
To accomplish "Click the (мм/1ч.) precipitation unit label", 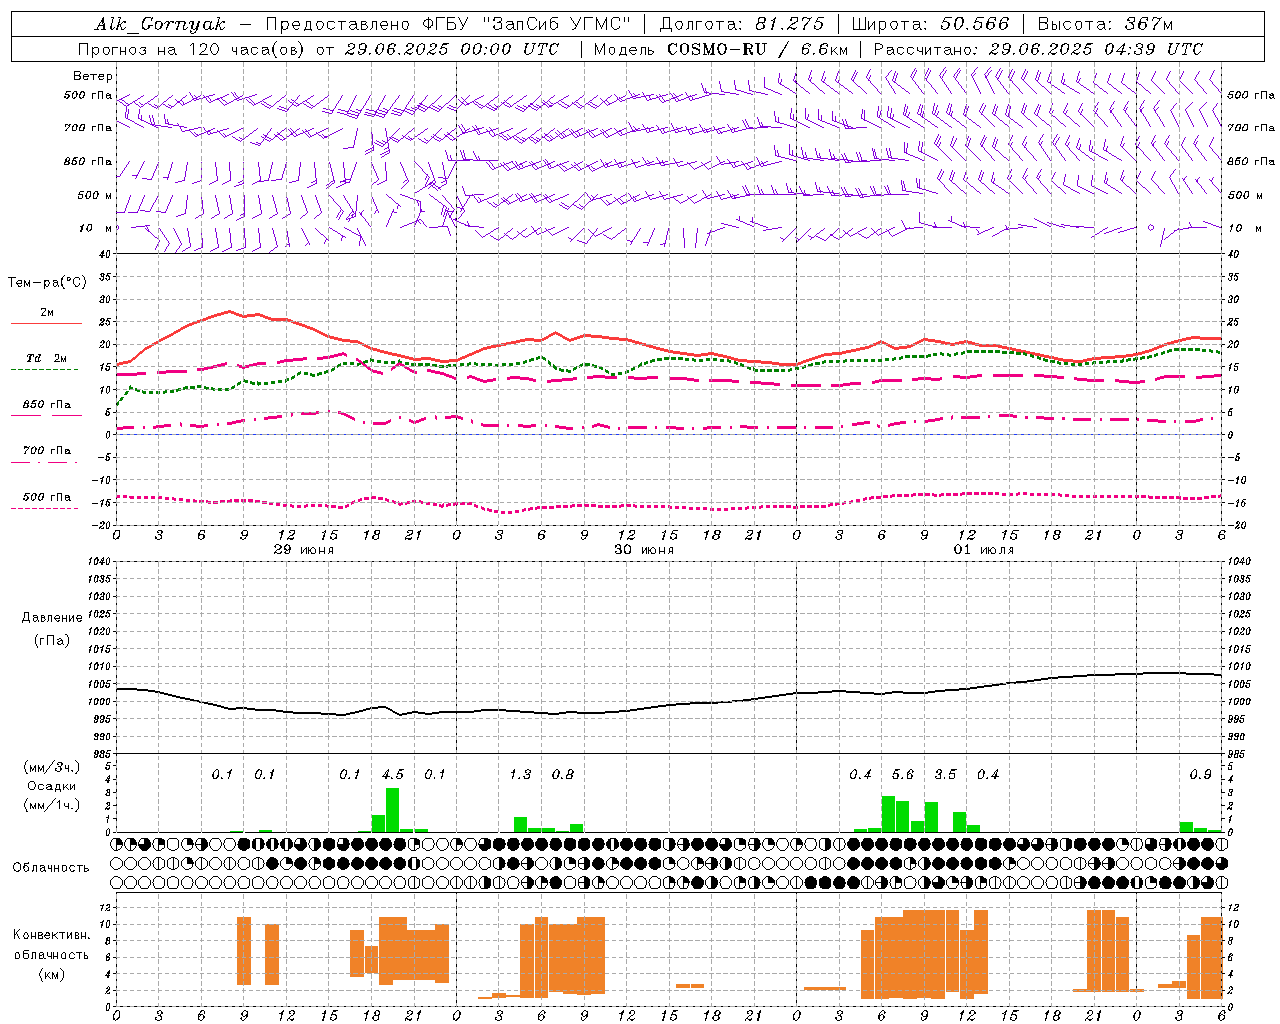I will coord(51,805).
